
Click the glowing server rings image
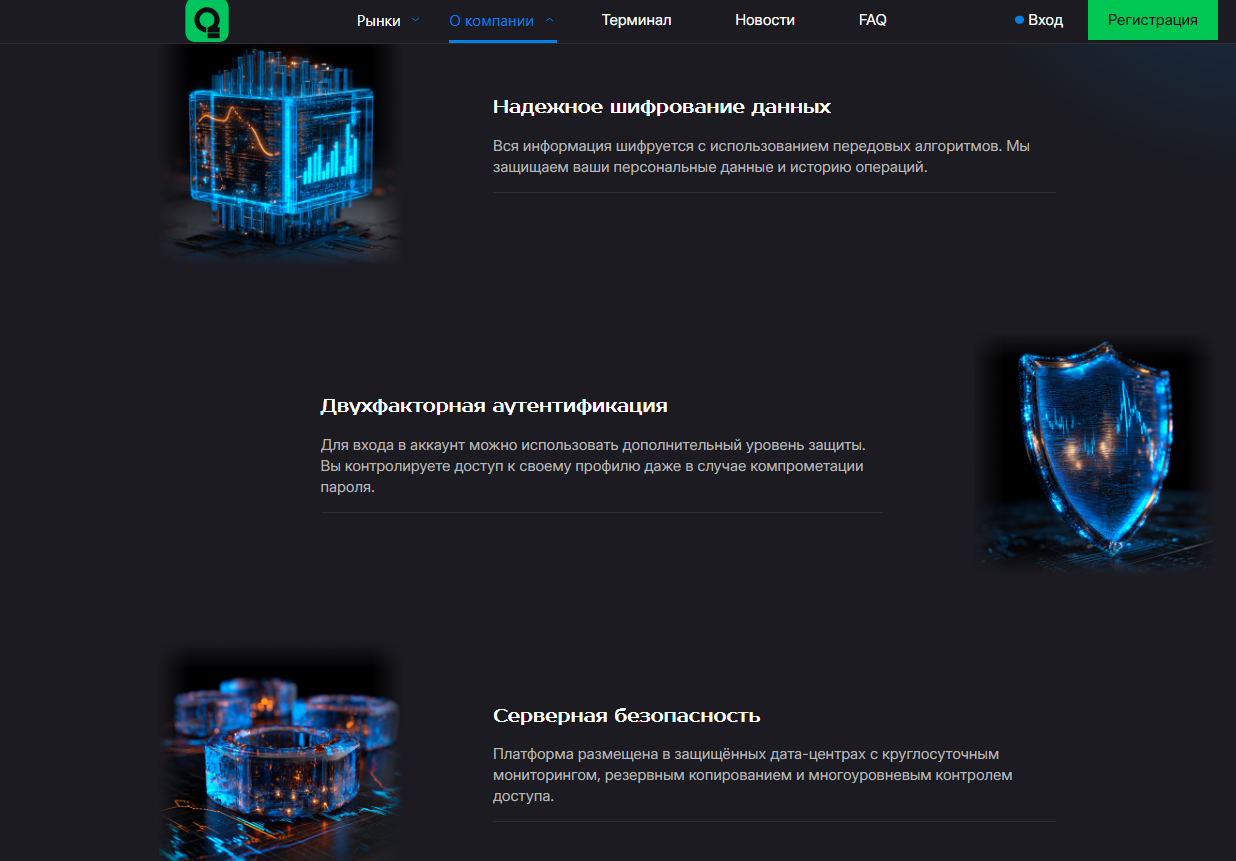280,755
